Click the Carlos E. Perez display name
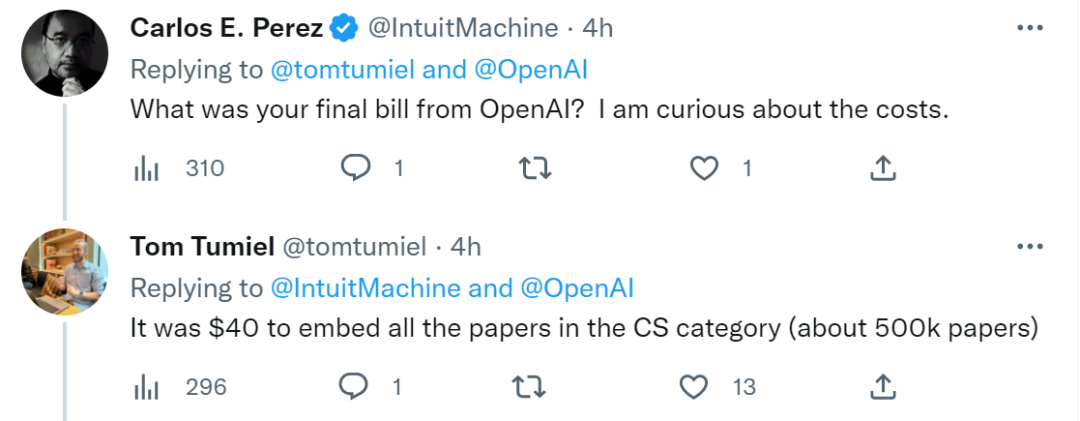Screen dimensions: 1080x421 point(226,29)
